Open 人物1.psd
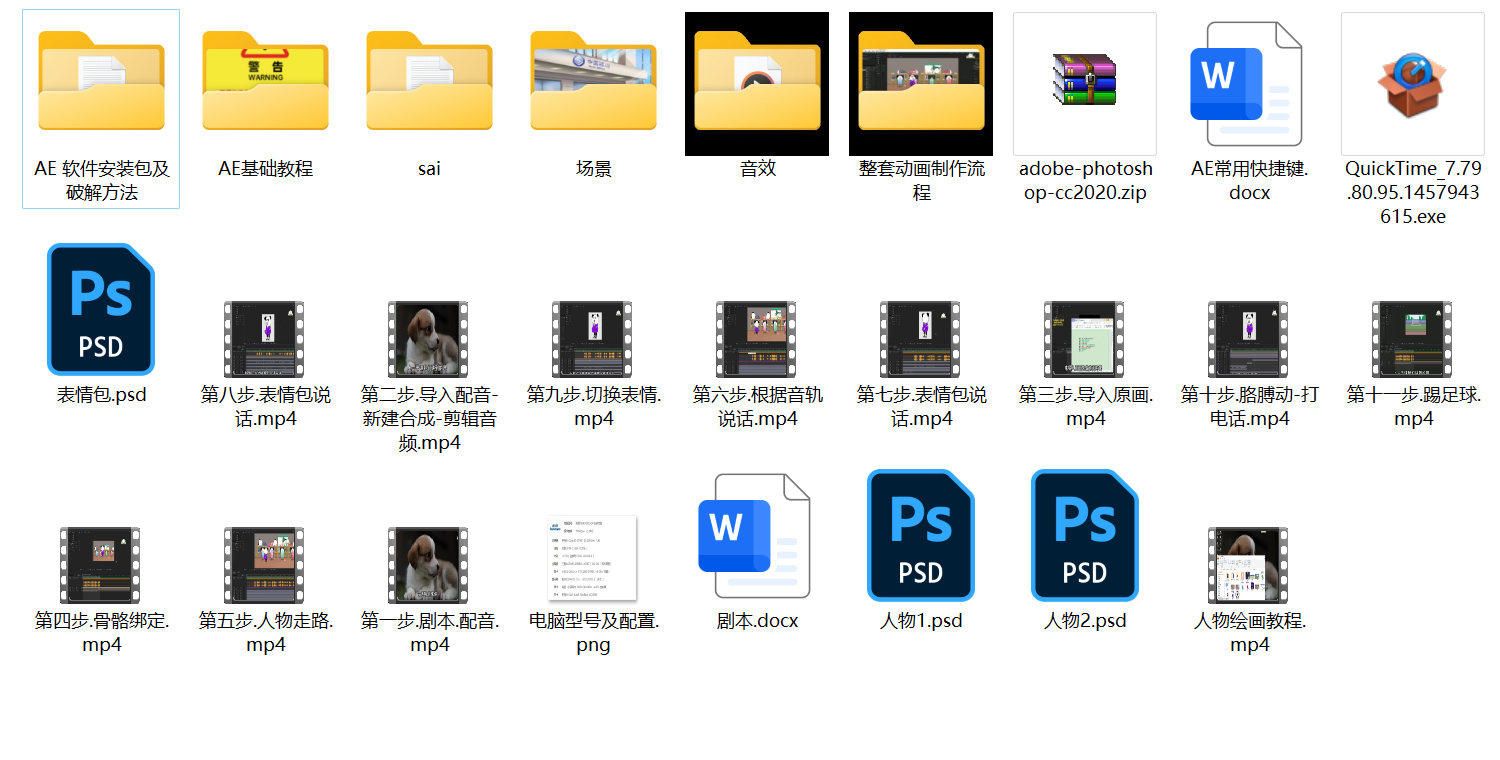The height and width of the screenshot is (760, 1500). [x=920, y=535]
